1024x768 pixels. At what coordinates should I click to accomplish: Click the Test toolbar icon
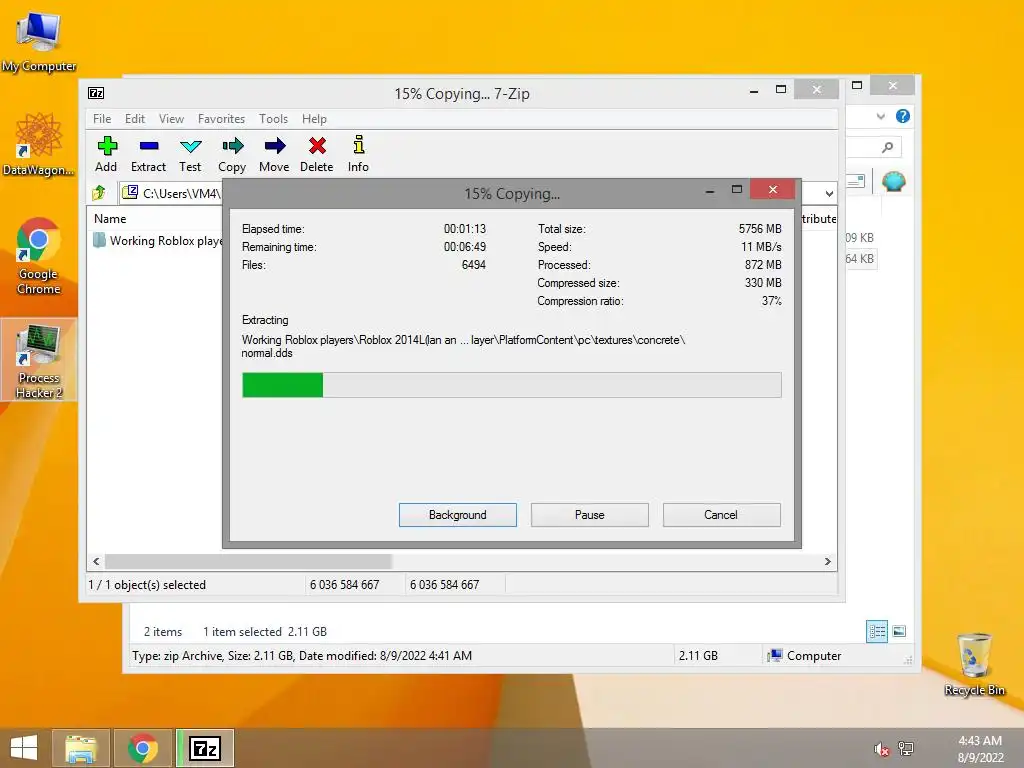pyautogui.click(x=190, y=153)
